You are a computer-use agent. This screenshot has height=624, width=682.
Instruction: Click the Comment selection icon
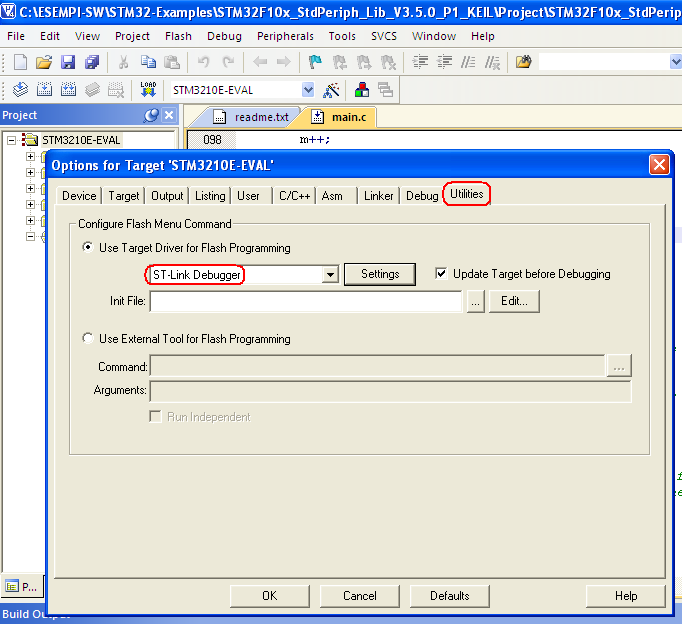[468, 62]
